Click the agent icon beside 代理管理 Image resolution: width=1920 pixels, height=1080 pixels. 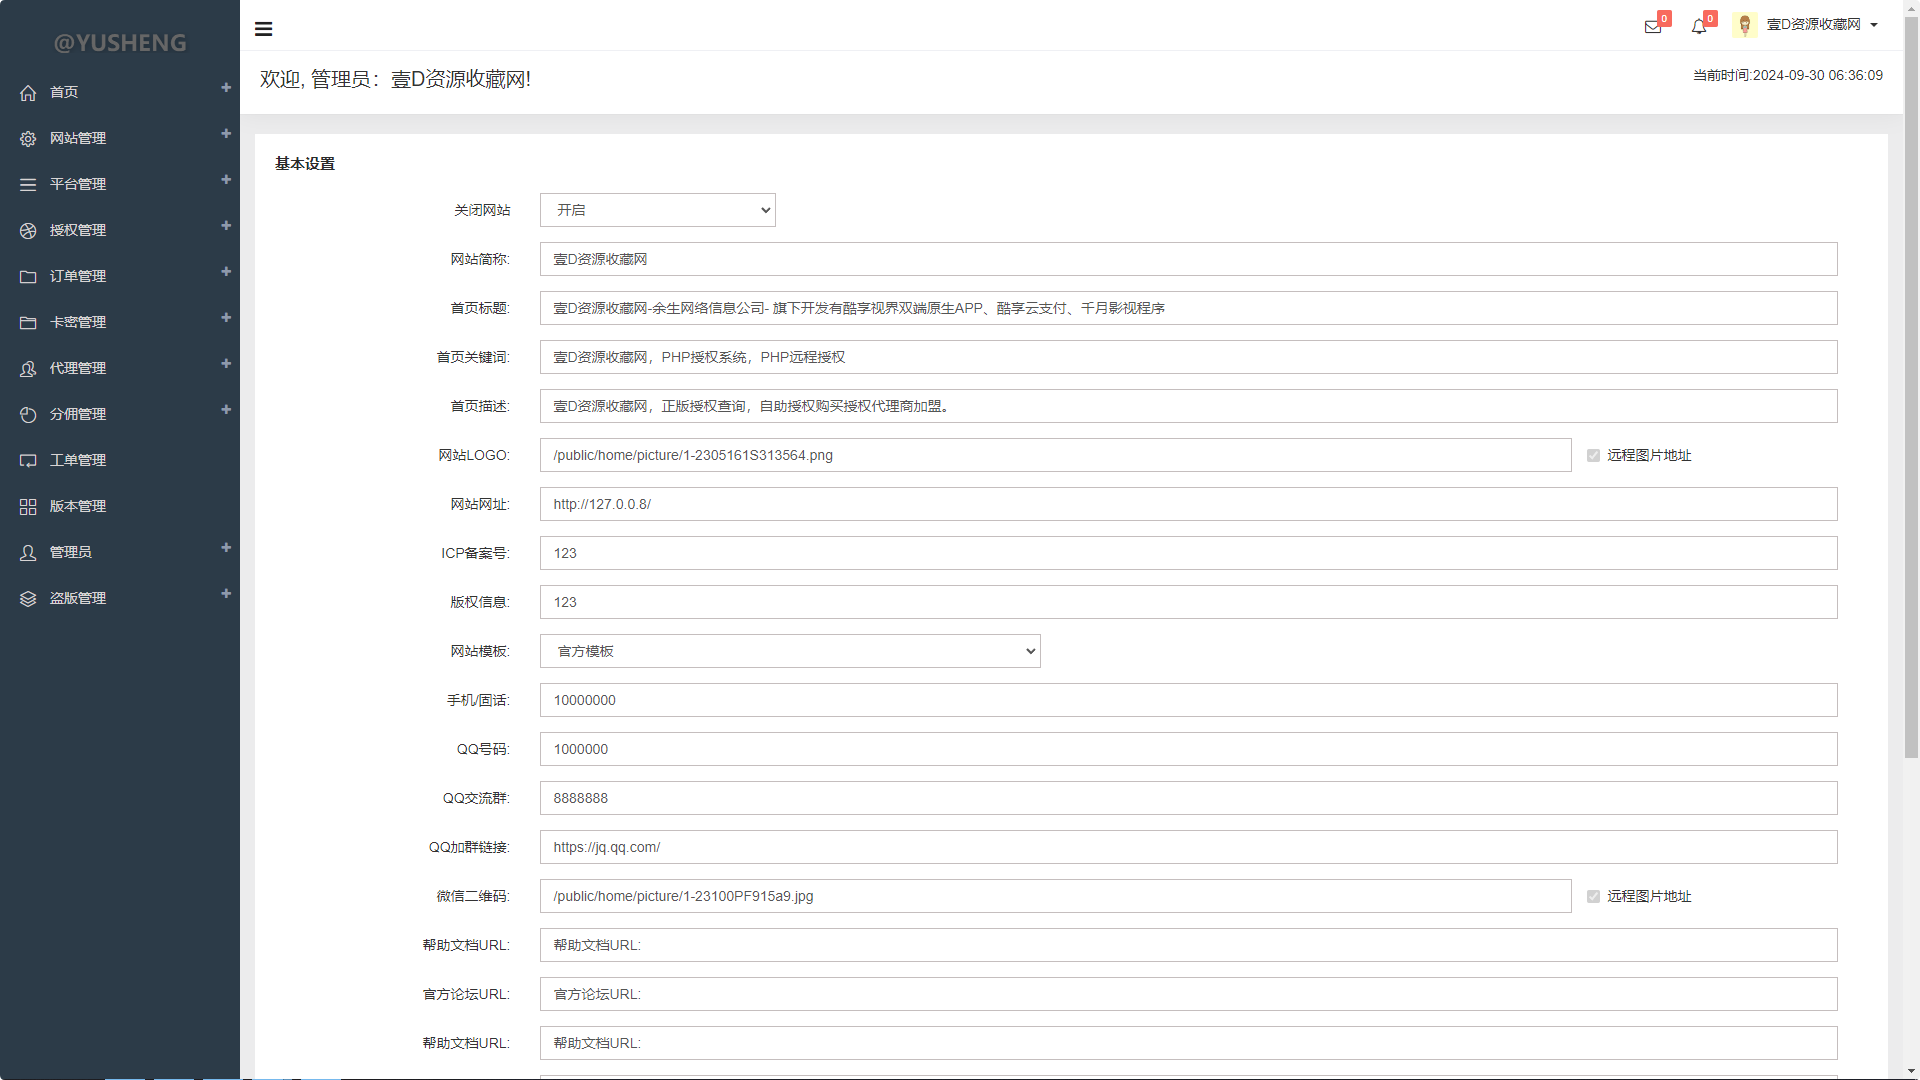point(28,369)
